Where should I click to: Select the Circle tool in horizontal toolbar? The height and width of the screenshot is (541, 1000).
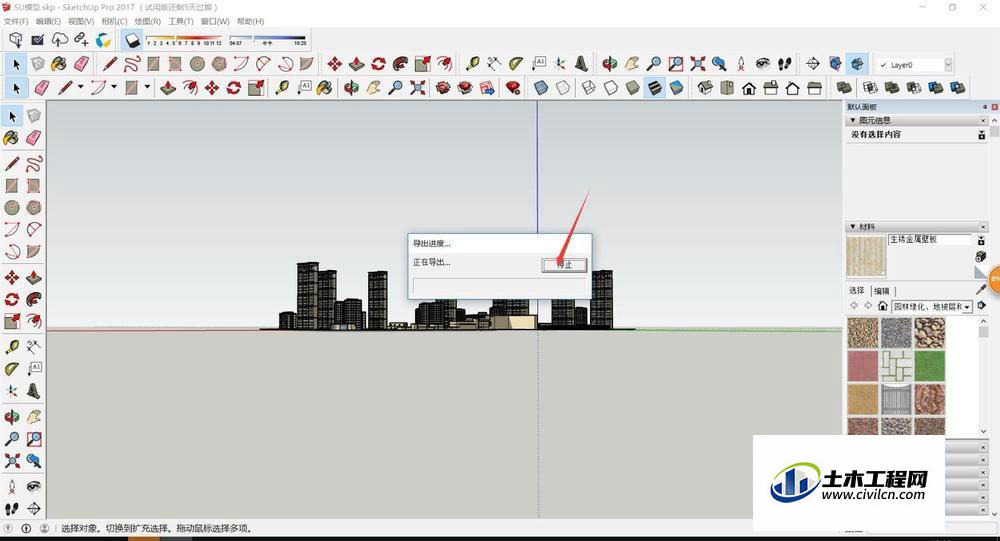pos(197,64)
